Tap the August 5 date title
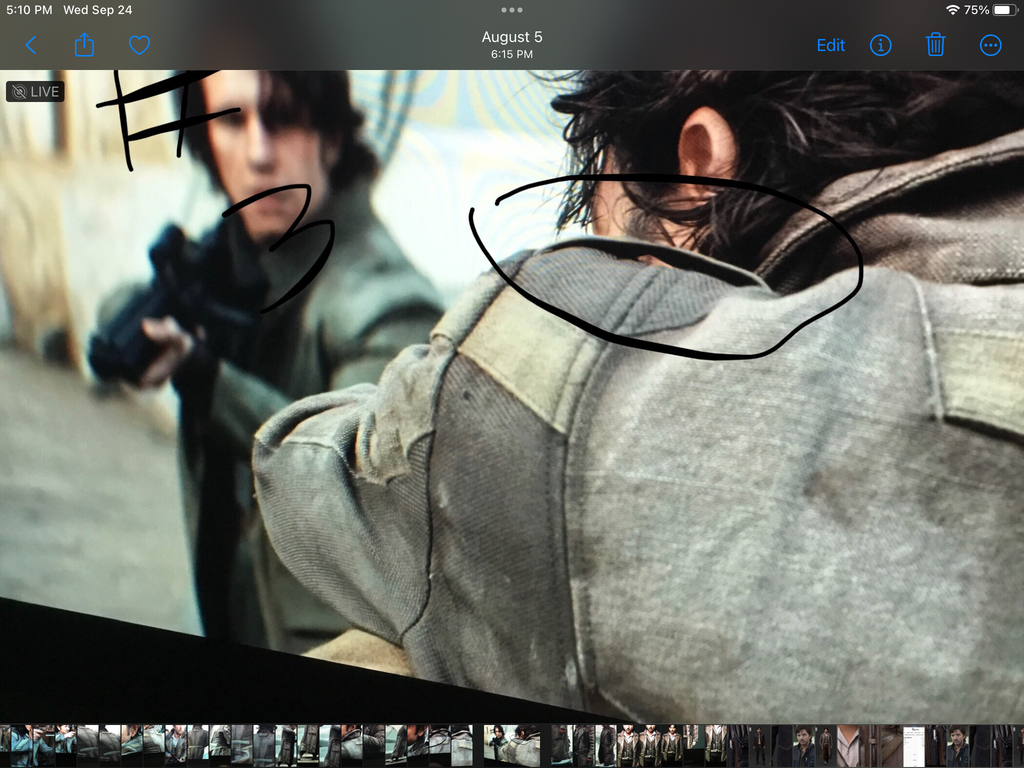 click(512, 37)
